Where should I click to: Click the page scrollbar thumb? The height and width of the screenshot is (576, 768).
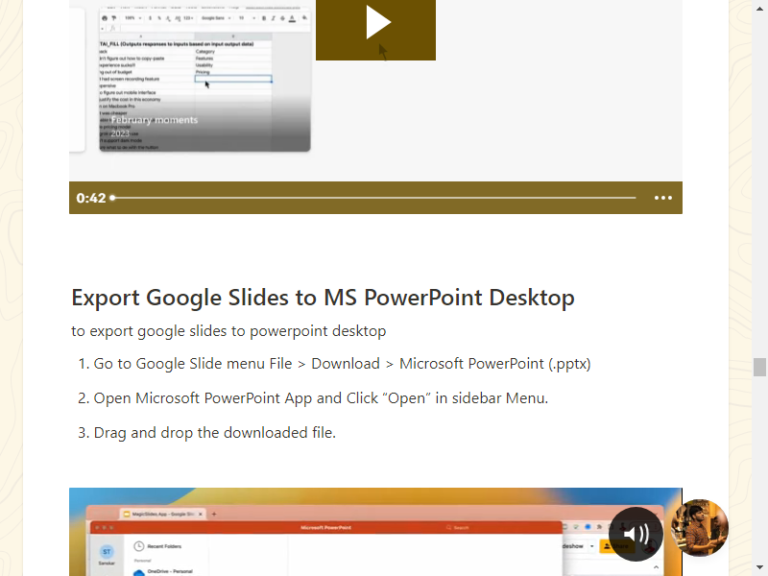point(760,367)
